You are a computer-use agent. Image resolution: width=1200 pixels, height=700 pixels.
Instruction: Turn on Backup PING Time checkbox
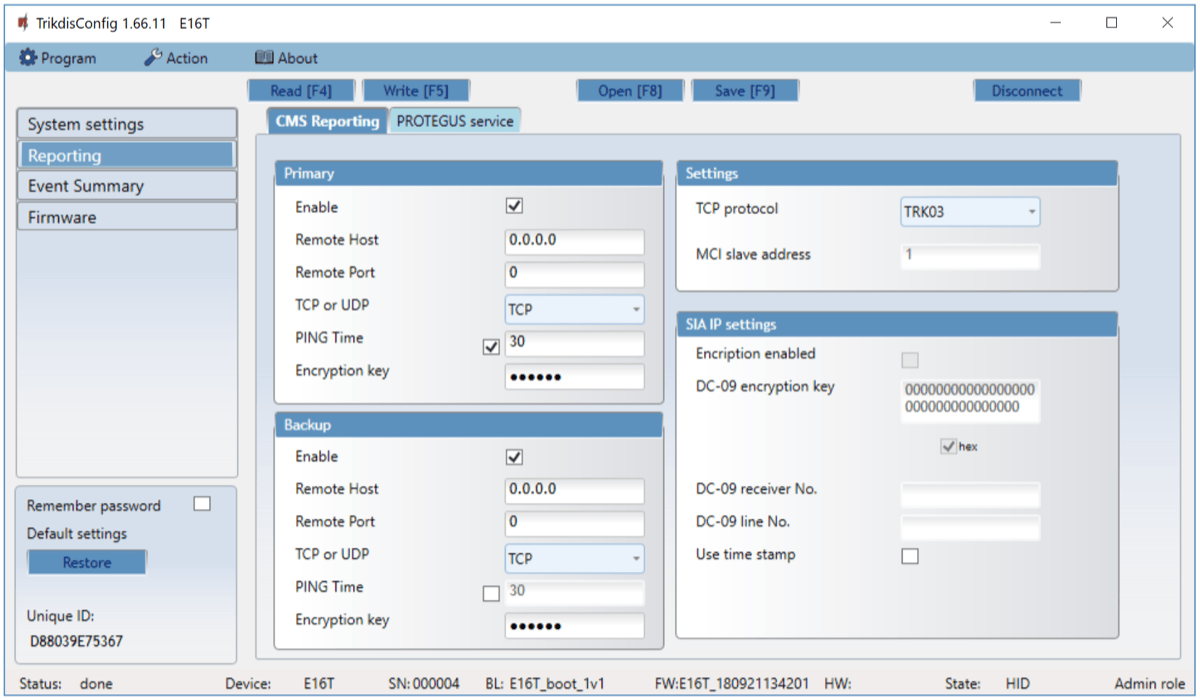490,593
